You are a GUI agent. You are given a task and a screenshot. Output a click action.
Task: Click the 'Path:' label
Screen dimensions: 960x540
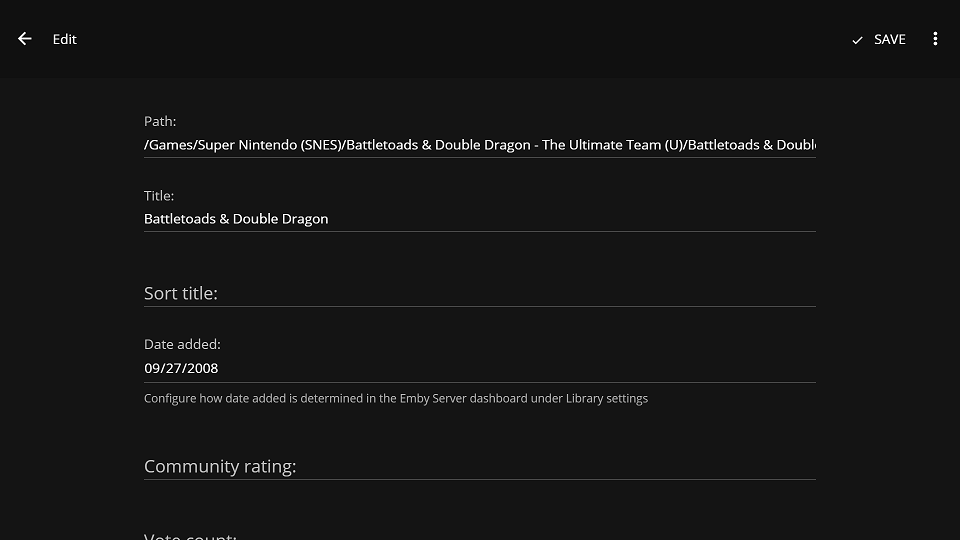pos(160,121)
